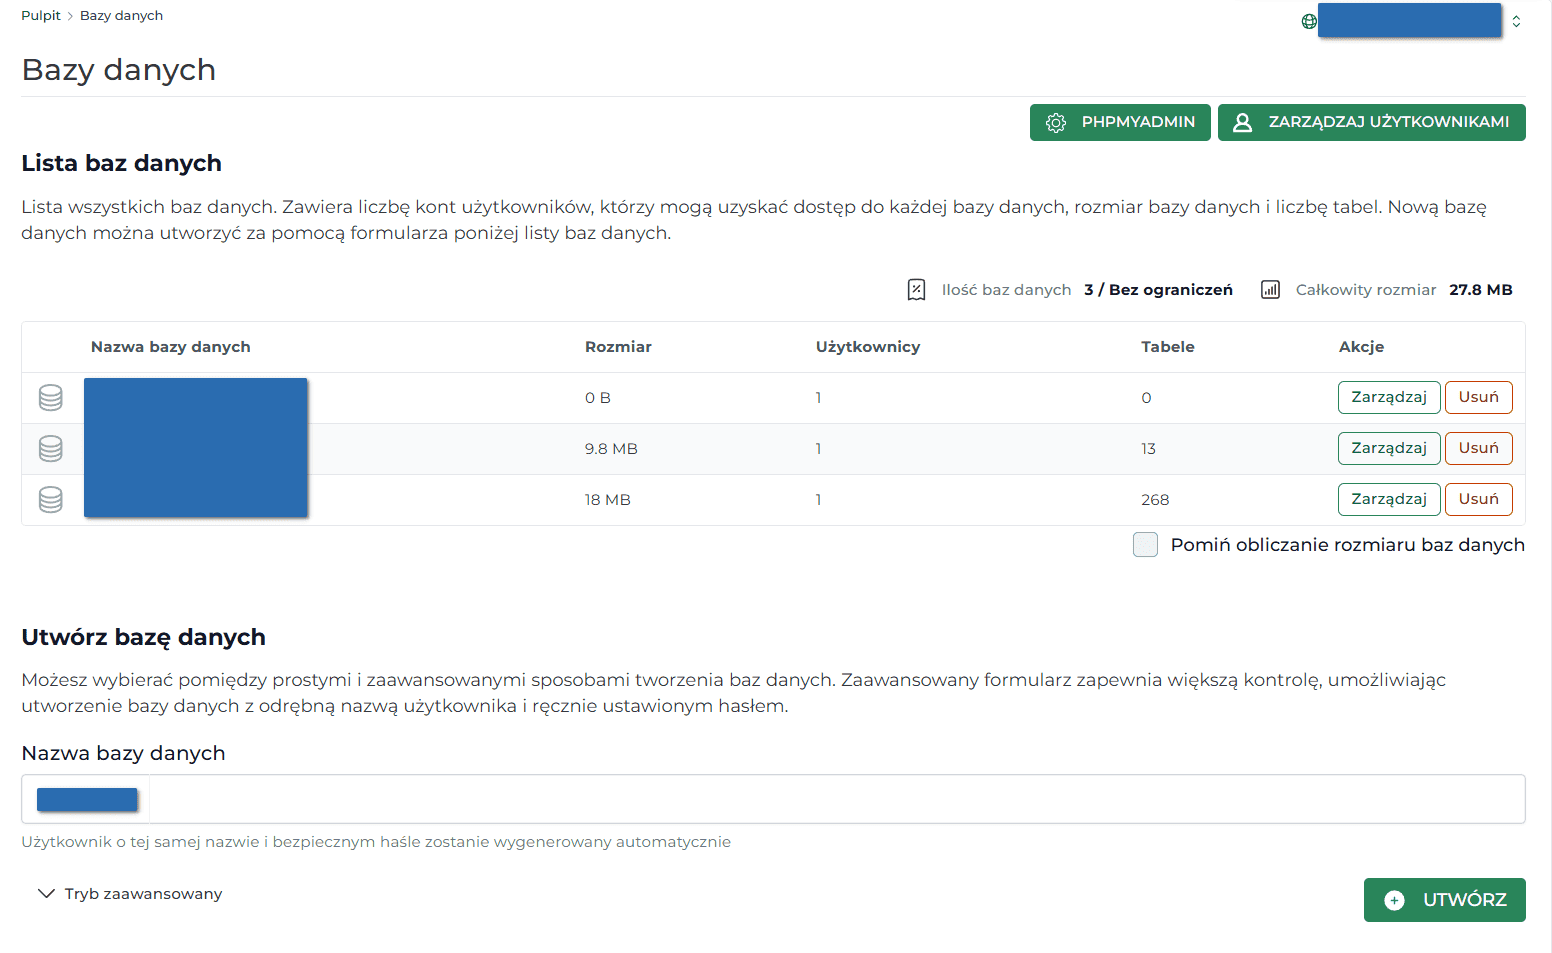Go to Pulpit in the breadcrumb
1552x953 pixels.
[41, 16]
